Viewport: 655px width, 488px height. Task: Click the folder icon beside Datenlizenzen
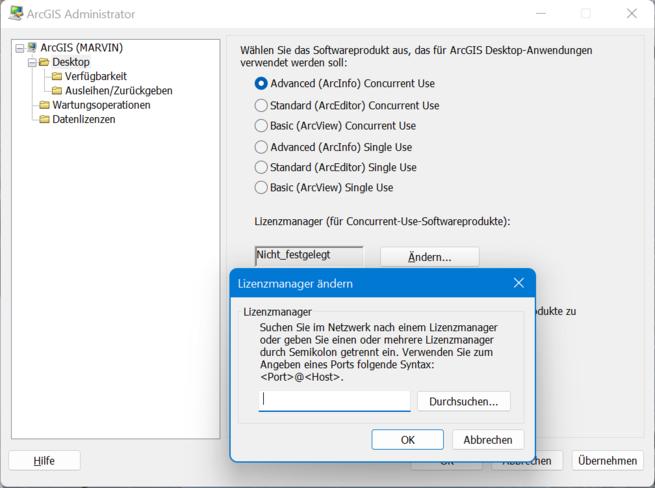(44, 119)
